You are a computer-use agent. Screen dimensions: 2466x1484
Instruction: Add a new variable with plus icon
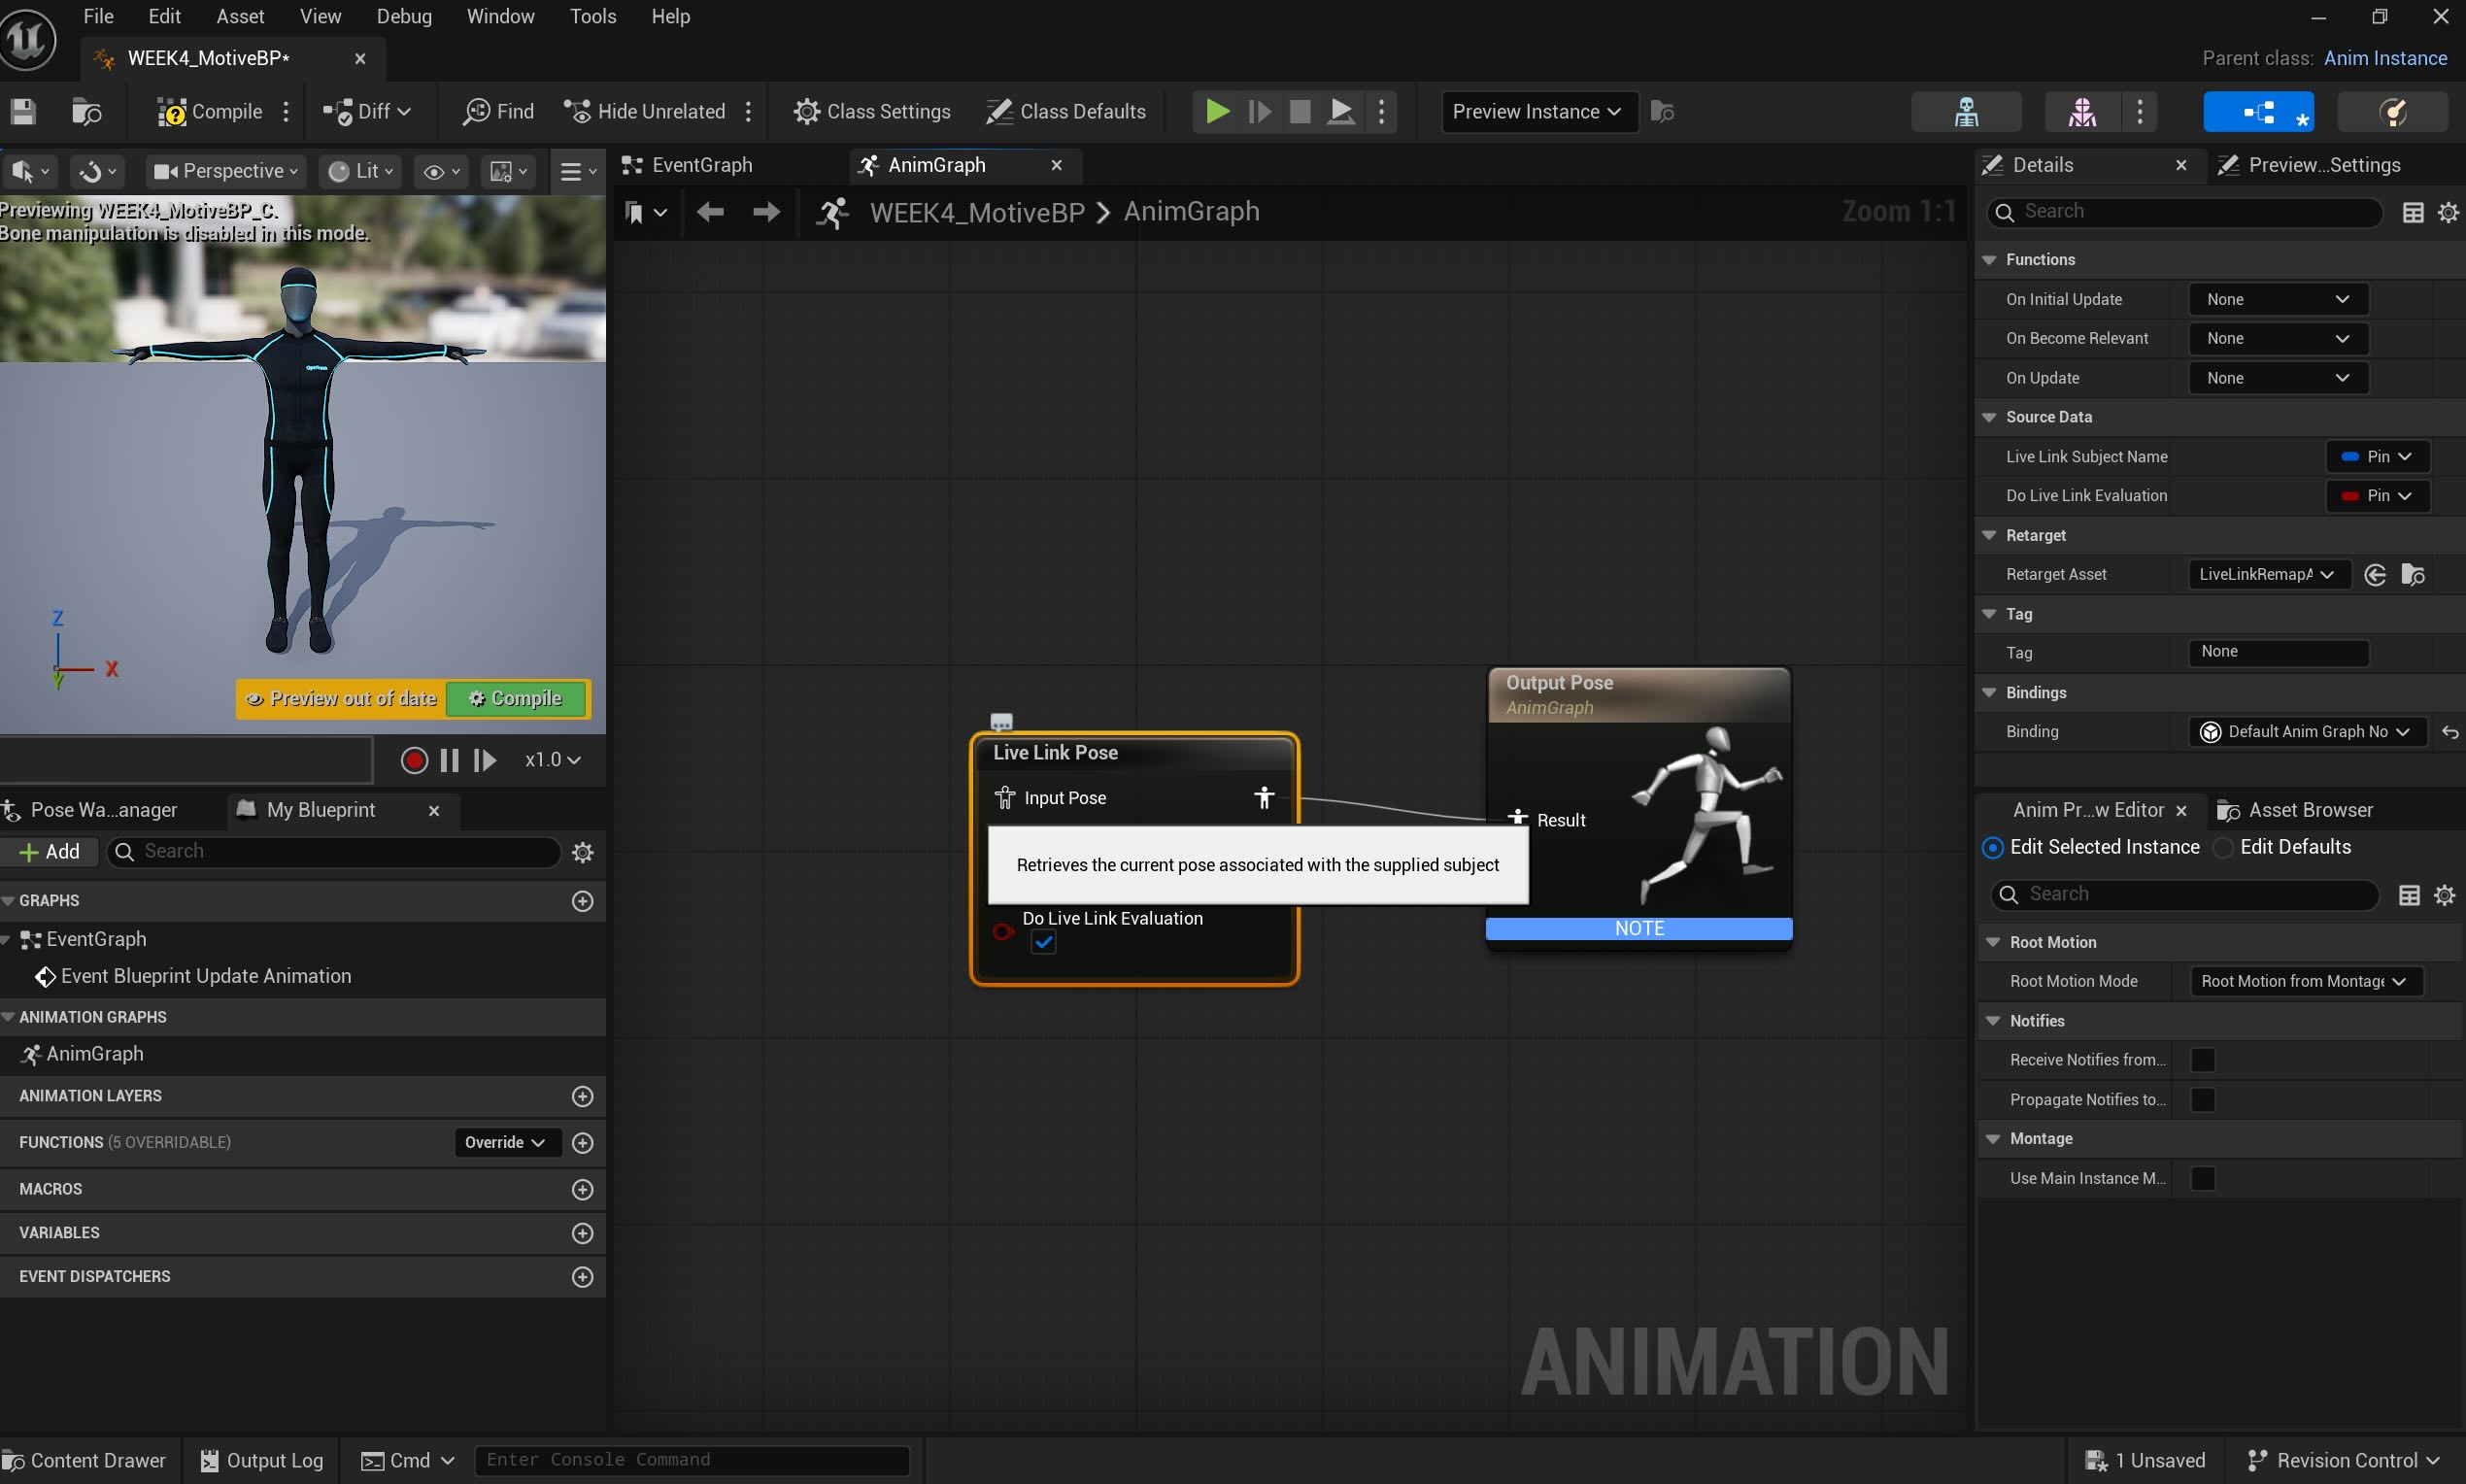tap(582, 1233)
